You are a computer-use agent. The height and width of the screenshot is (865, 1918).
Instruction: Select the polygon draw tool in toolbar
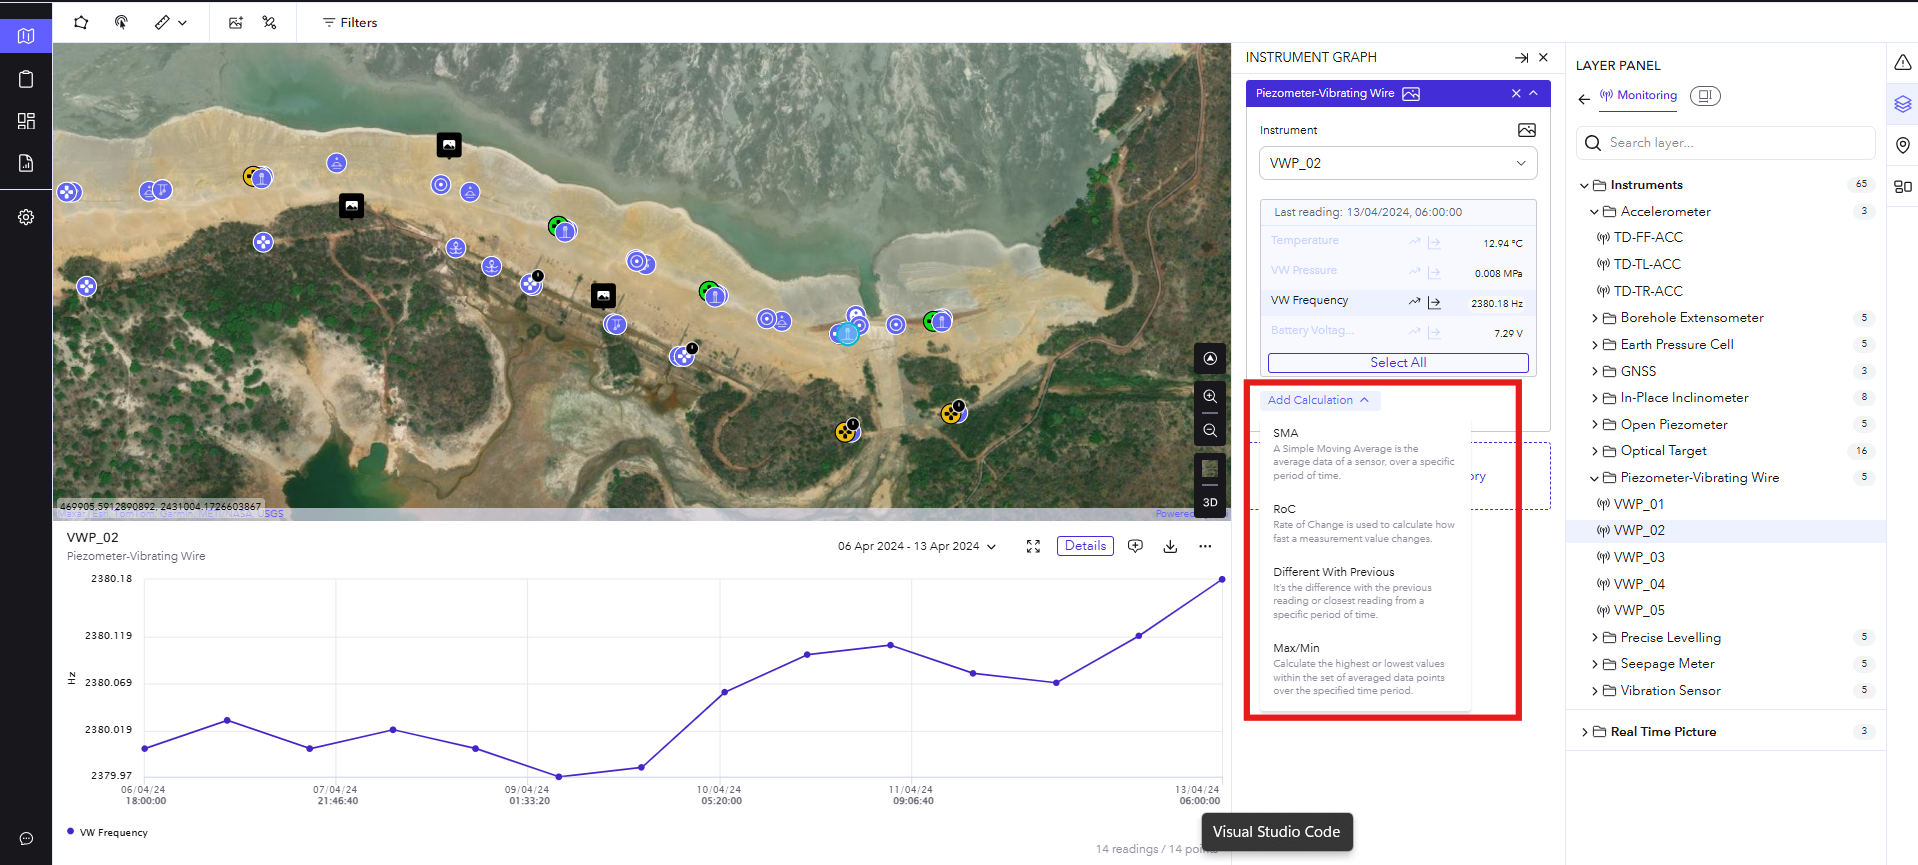[81, 22]
